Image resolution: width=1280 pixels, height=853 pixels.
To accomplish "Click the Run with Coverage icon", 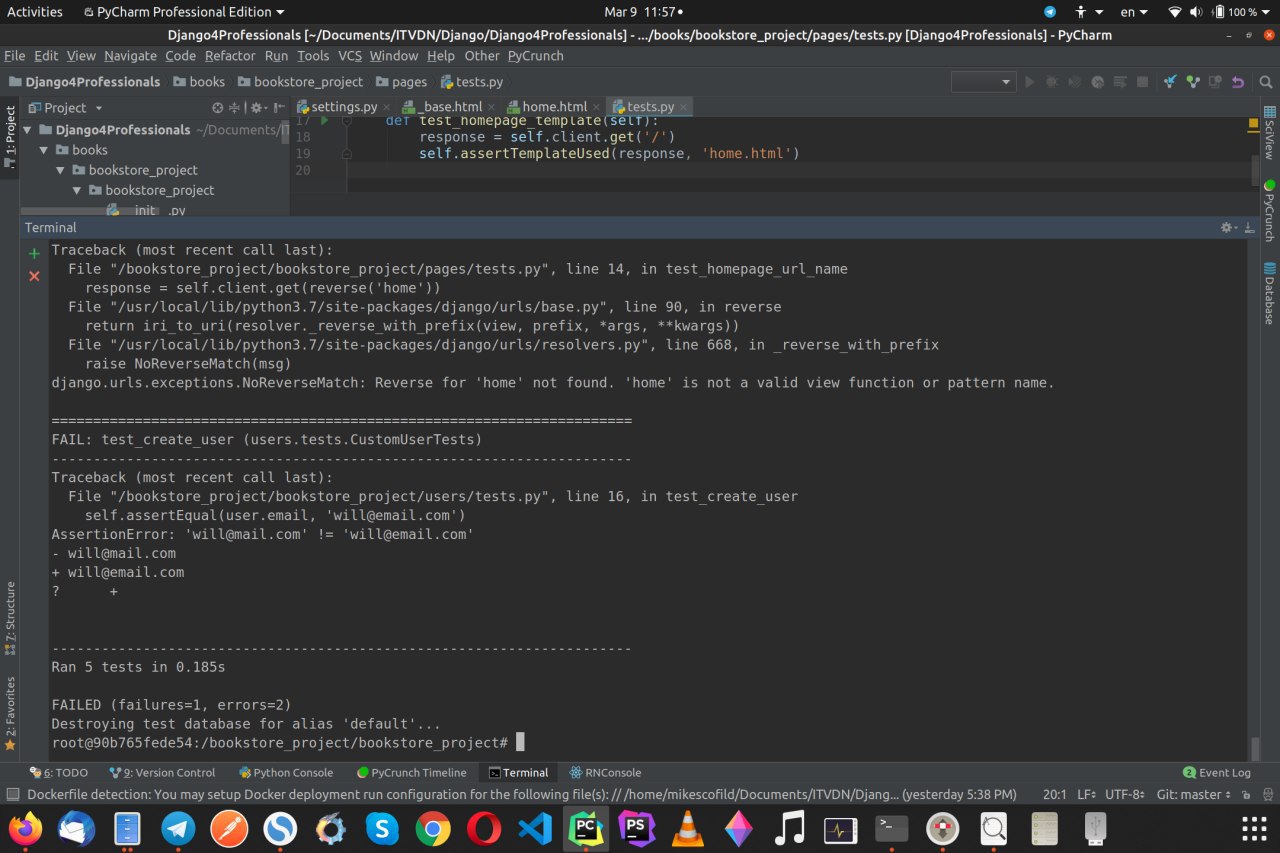I will pos(1075,82).
